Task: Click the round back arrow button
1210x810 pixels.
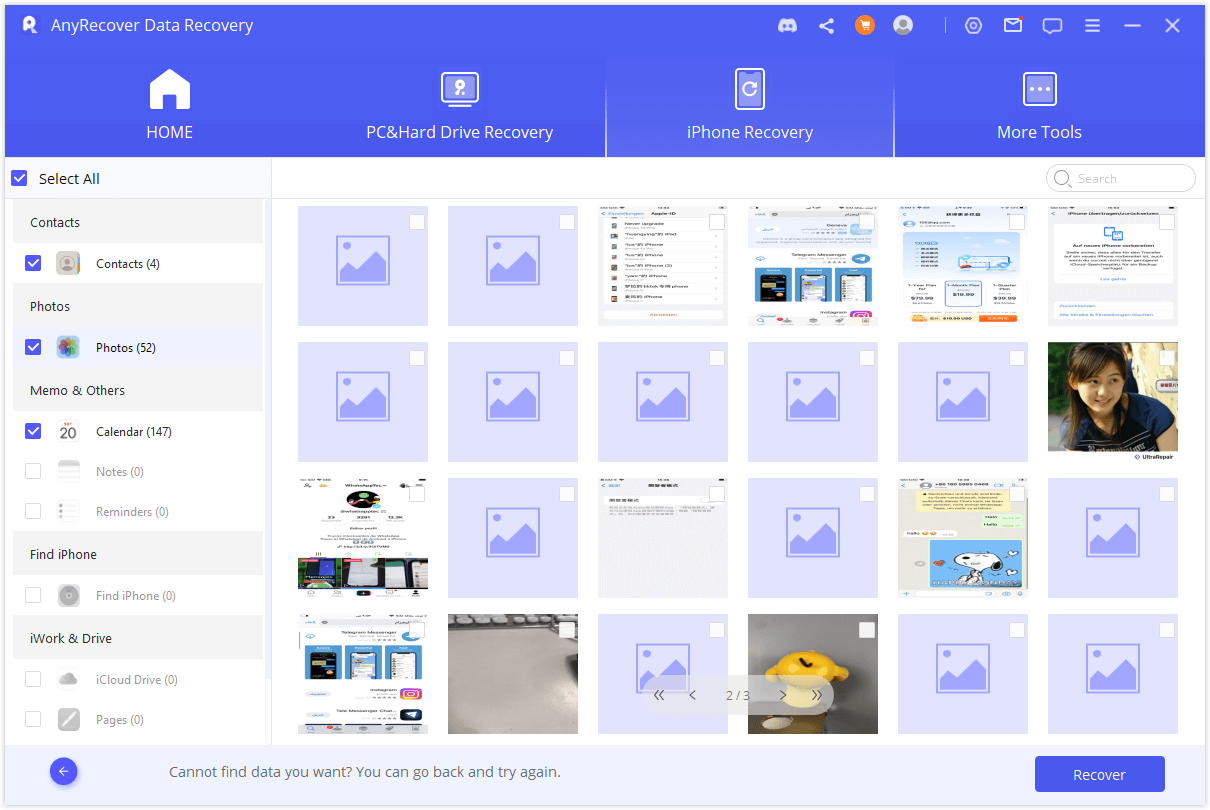Action: [64, 771]
